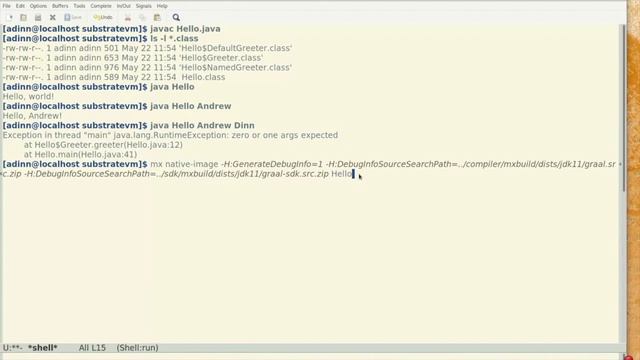640x360 pixels.
Task: Click the X kill-buffer toolbar icon
Action: click(x=53, y=18)
